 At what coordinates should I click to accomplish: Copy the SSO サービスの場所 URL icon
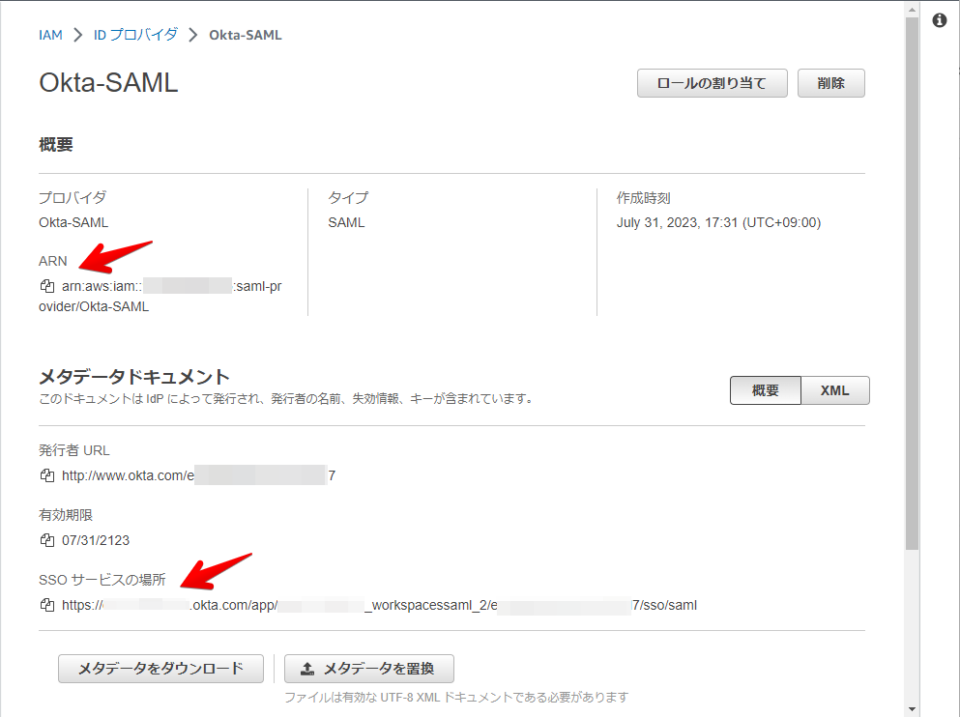(x=44, y=603)
